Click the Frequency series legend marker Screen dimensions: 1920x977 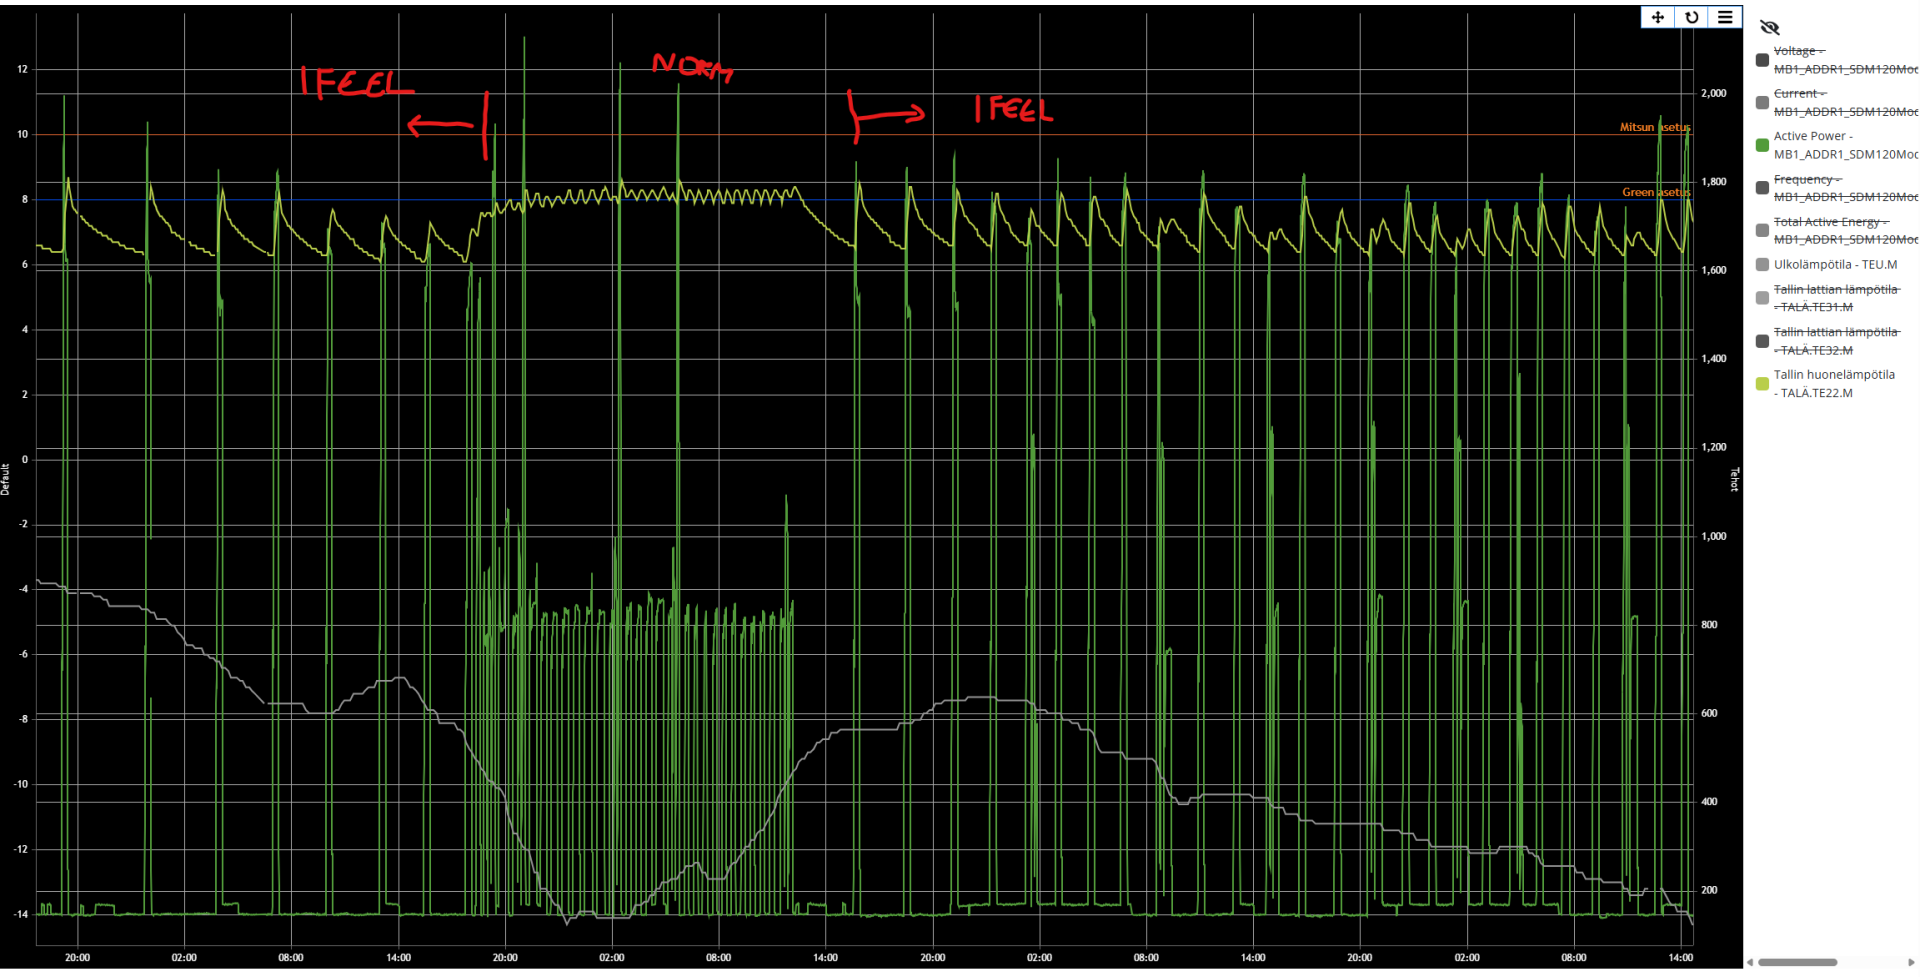coord(1762,188)
